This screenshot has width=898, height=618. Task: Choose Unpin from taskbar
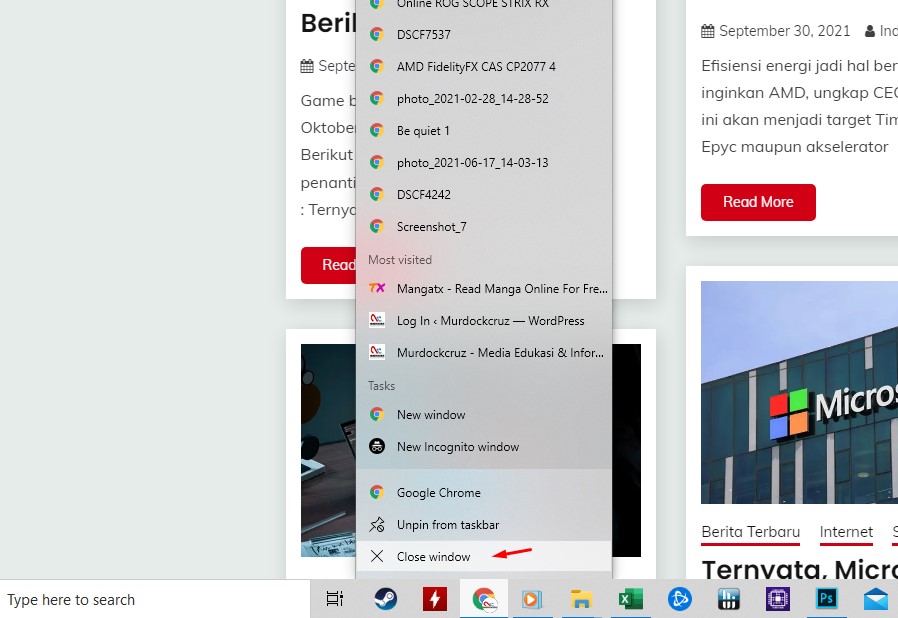(447, 524)
